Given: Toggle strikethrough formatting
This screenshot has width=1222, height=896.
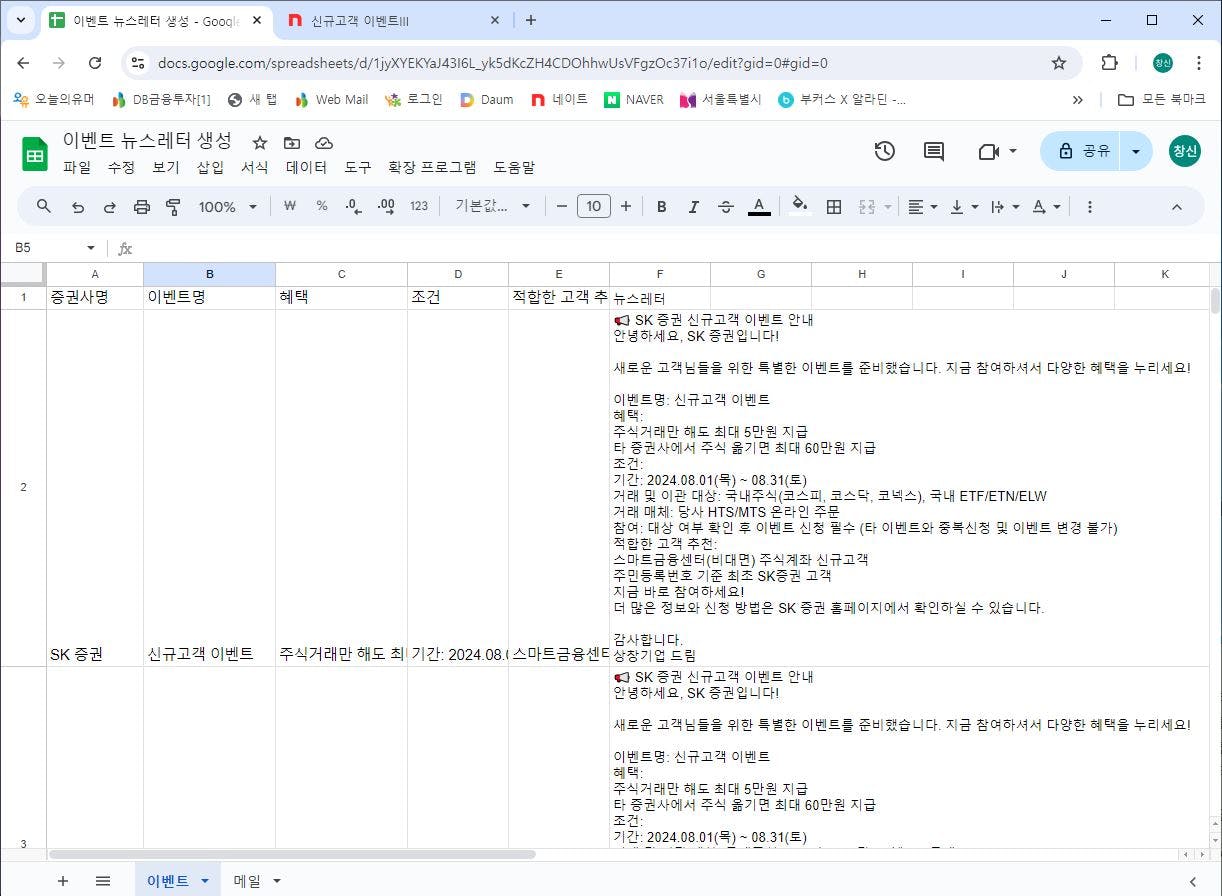Looking at the screenshot, I should click(x=726, y=207).
